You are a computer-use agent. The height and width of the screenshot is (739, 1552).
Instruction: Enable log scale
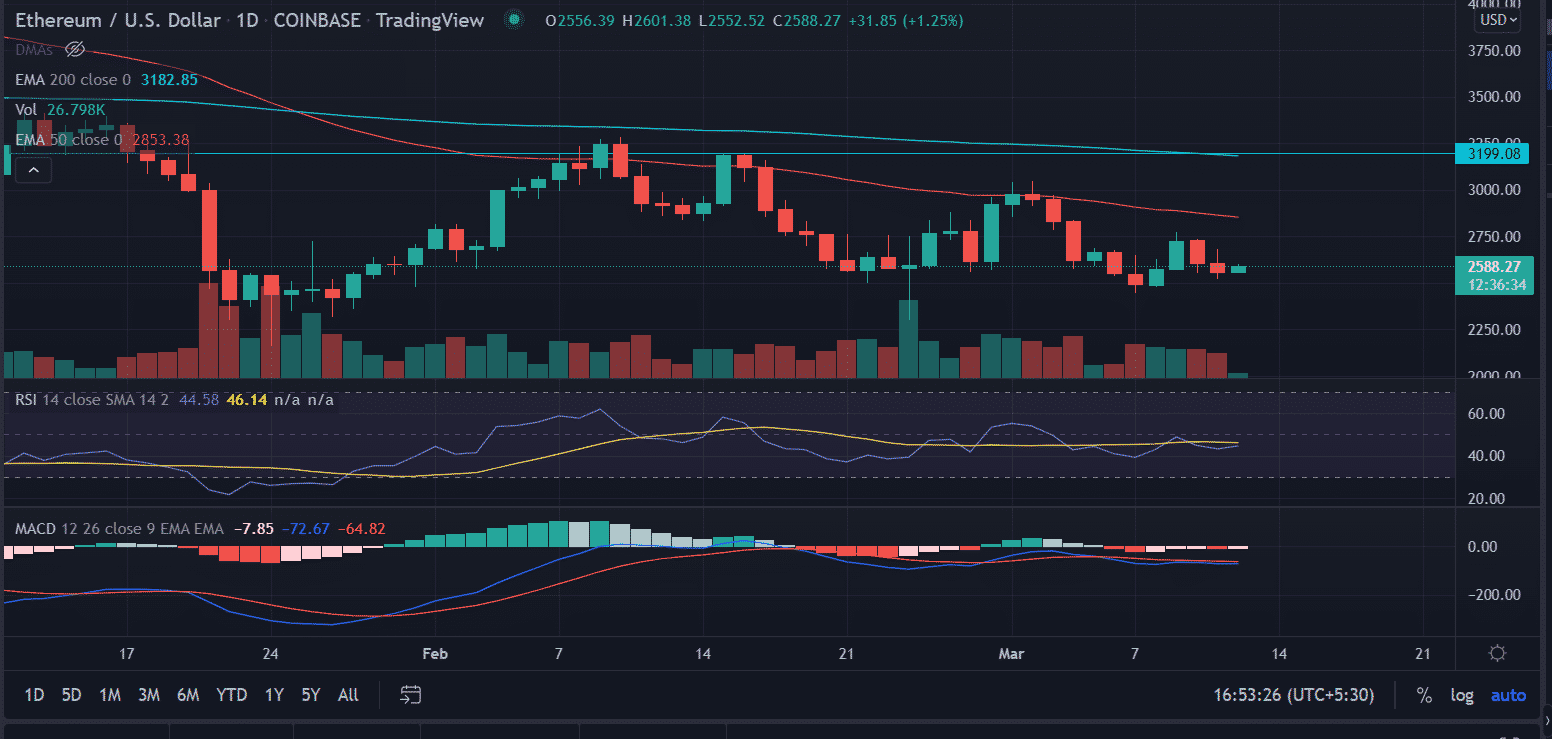[1462, 695]
